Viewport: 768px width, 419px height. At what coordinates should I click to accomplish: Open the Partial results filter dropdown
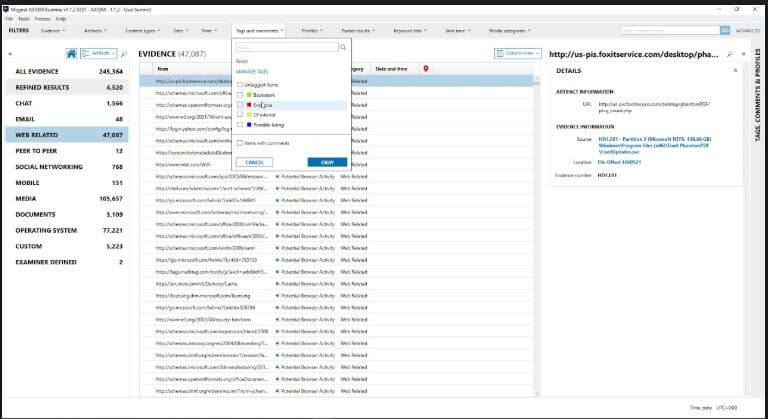[x=358, y=30]
